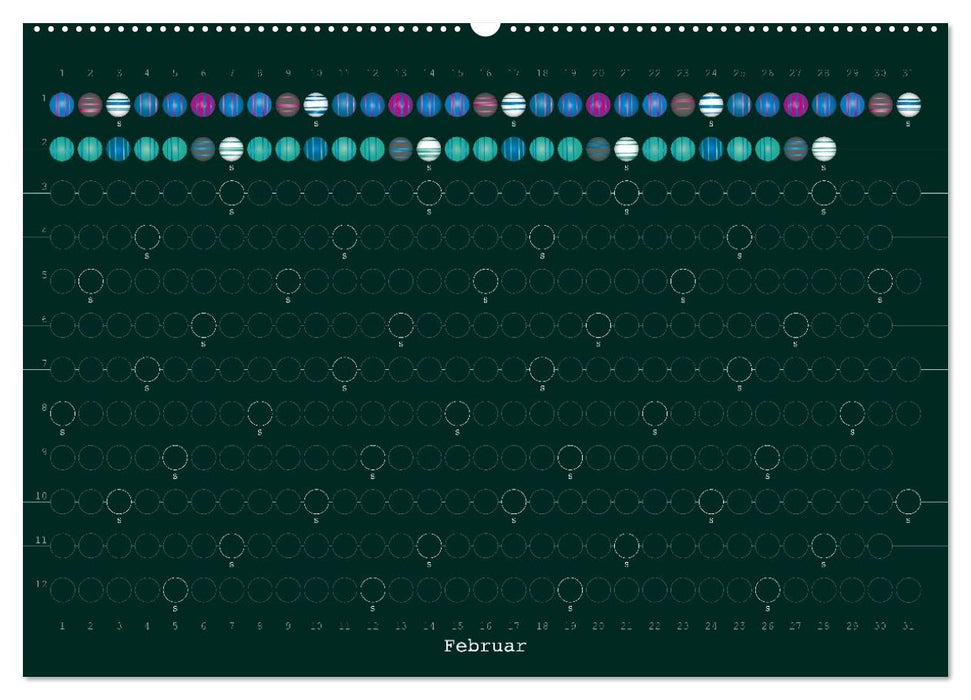Select the teal ball for day 1 in row 2
This screenshot has width=971, height=700.
62,149
